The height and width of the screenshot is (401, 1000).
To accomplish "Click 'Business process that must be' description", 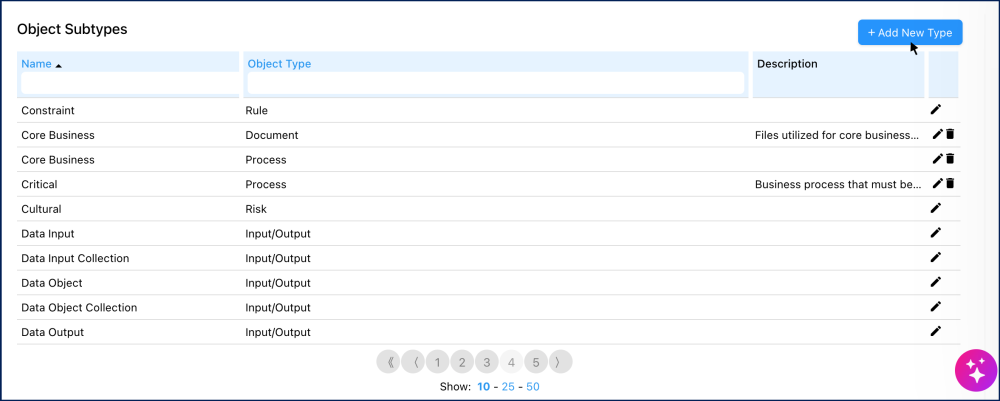I will [x=837, y=184].
